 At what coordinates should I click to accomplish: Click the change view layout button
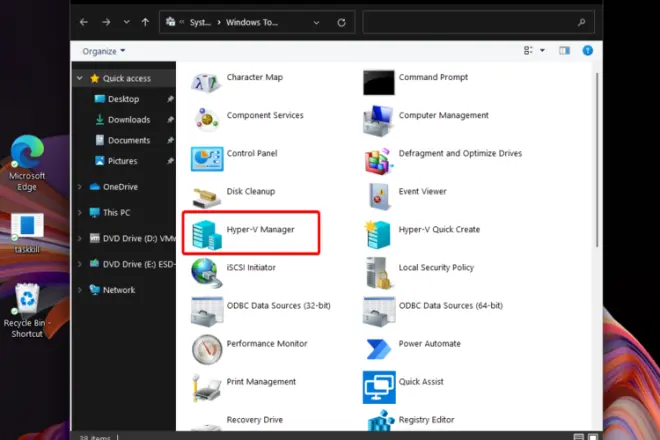tap(528, 51)
